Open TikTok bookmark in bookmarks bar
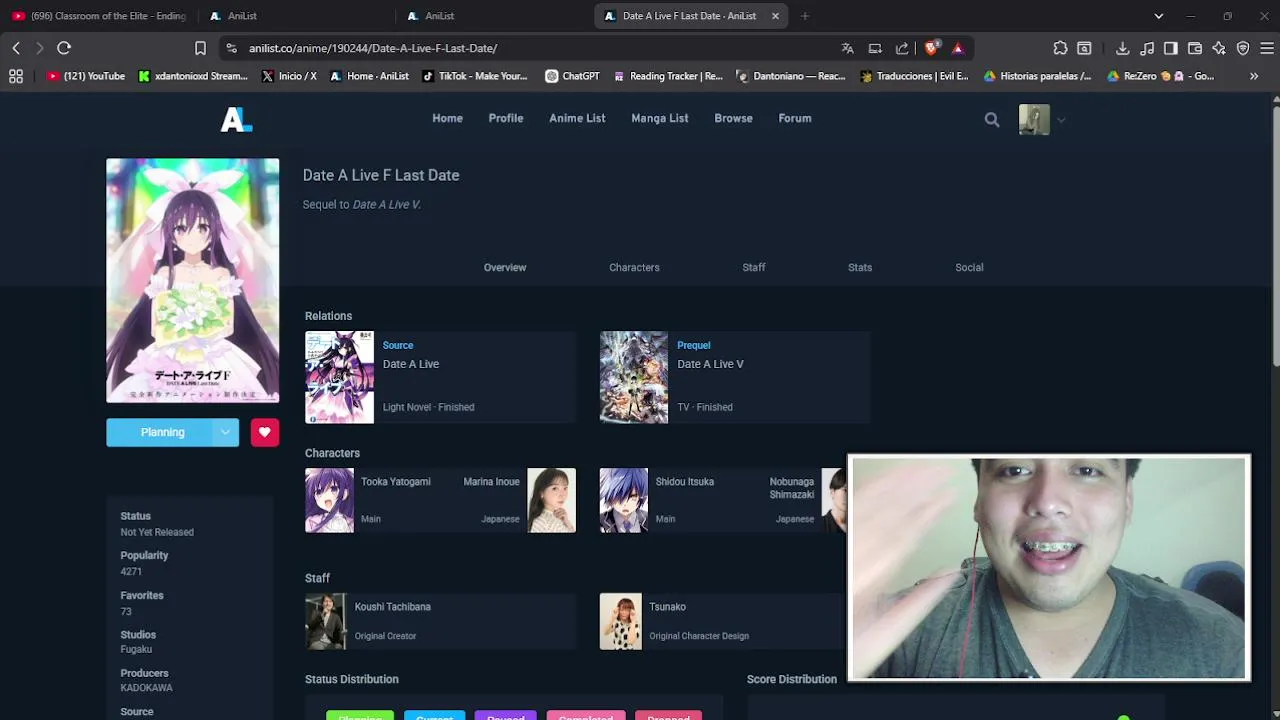The height and width of the screenshot is (720, 1280). point(475,76)
